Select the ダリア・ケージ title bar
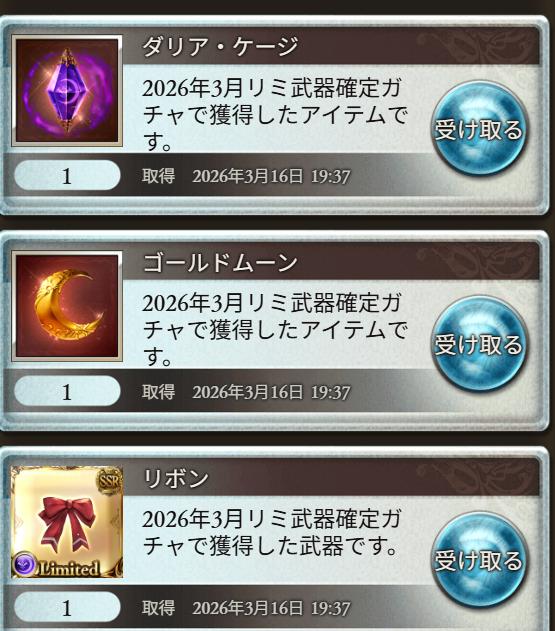555x631 pixels. point(331,46)
